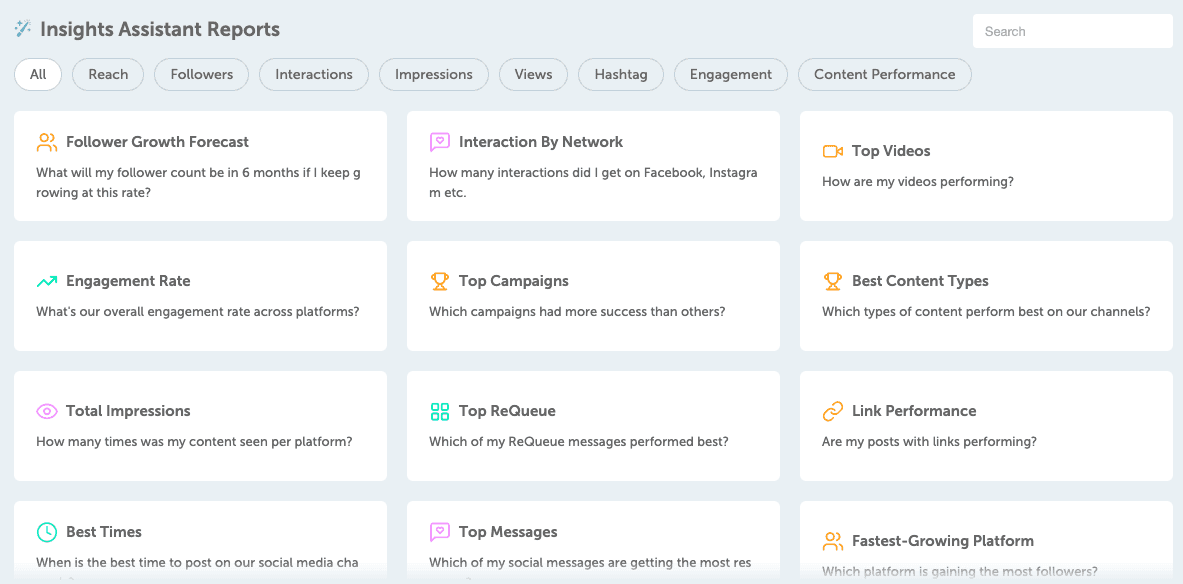This screenshot has width=1183, height=584.
Task: Open the Link Performance report title
Action: [914, 411]
